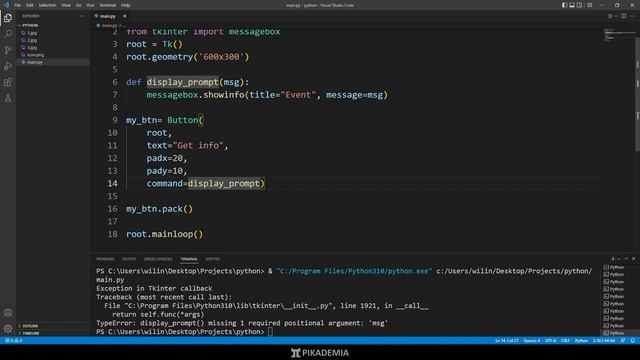Image resolution: width=640 pixels, height=360 pixels.
Task: Open the Help menu
Action: [126, 5]
